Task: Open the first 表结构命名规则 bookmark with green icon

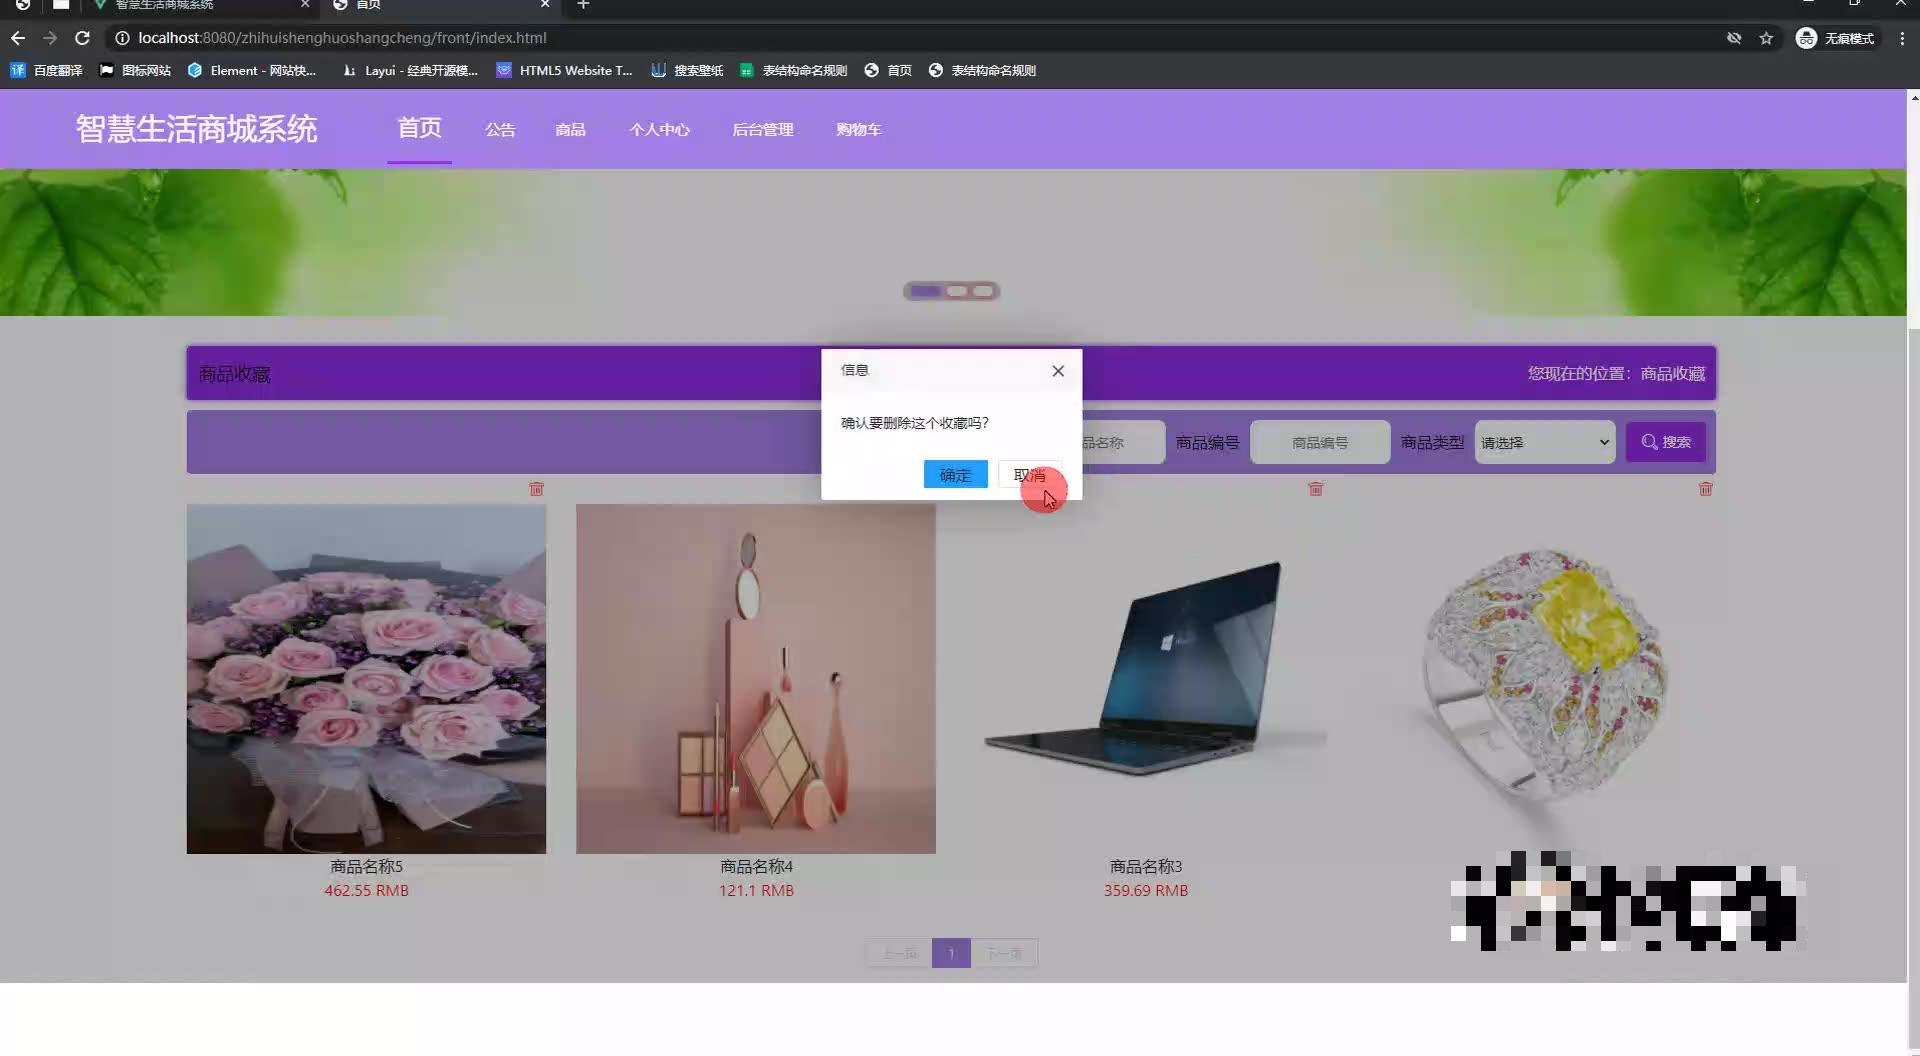Action: tap(793, 70)
